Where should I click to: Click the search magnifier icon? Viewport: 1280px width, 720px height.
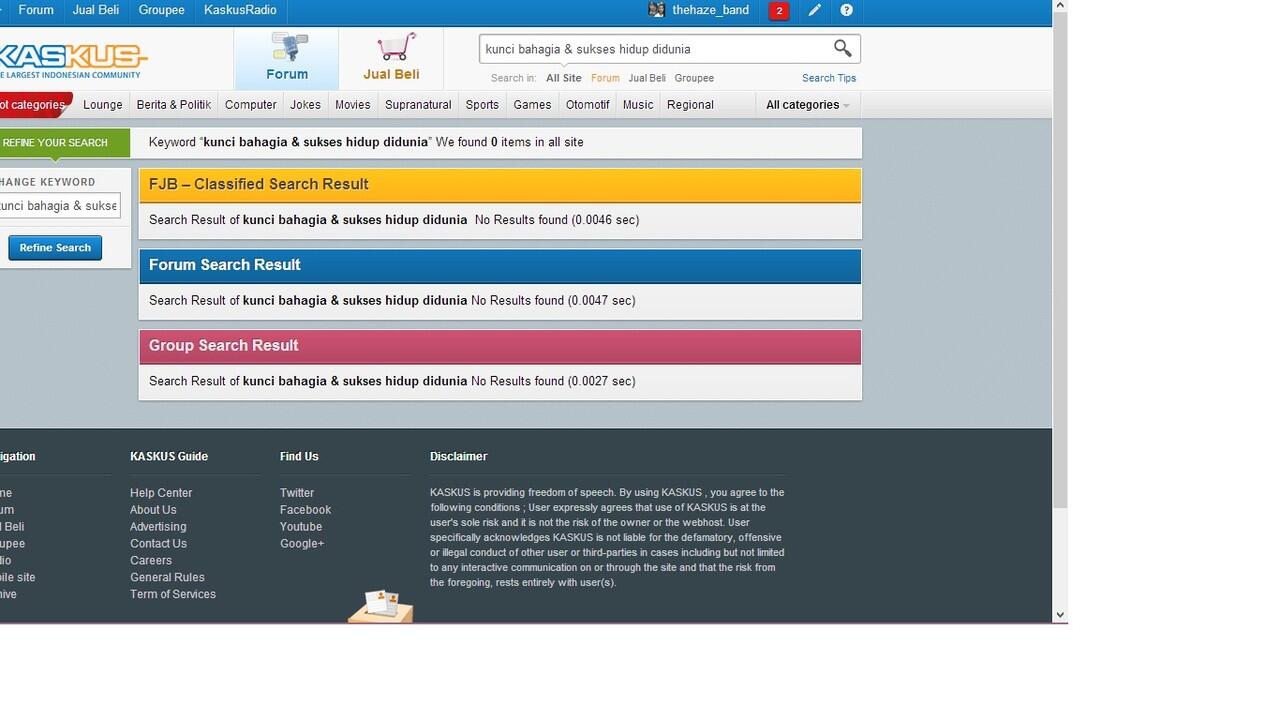pyautogui.click(x=843, y=48)
